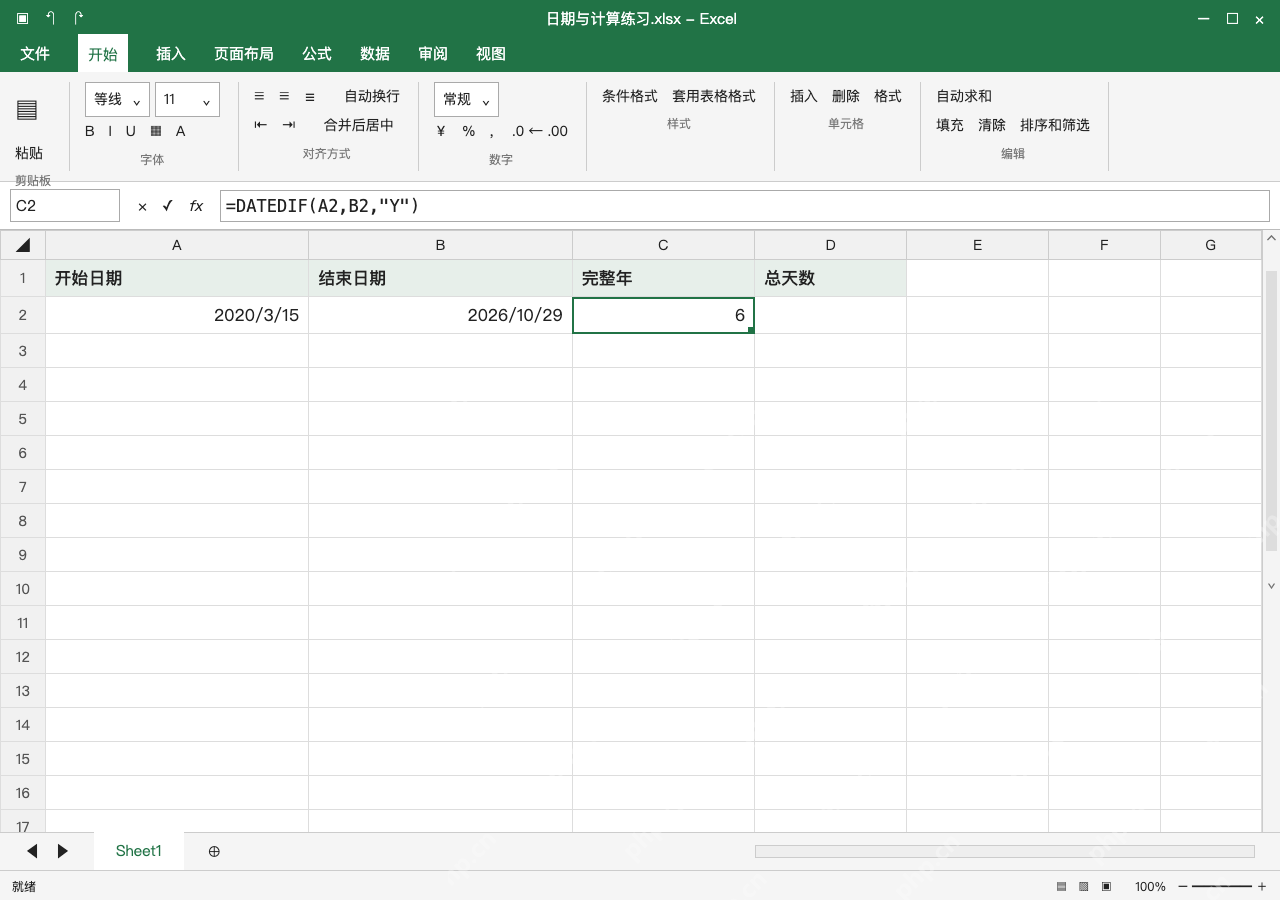Go to the next sheet arrow

coord(63,851)
